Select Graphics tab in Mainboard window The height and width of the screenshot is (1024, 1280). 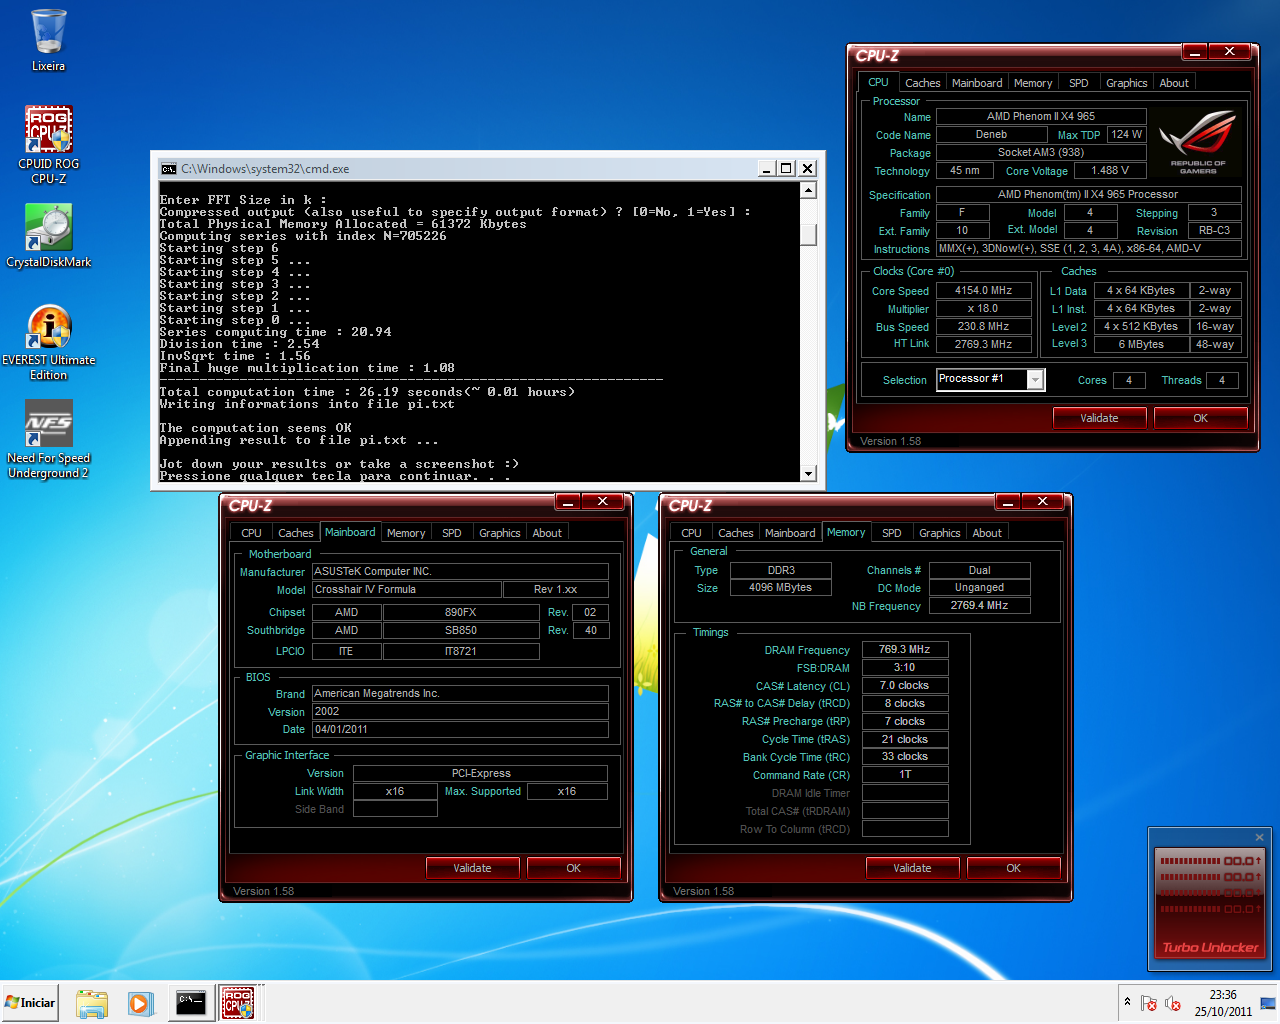click(x=499, y=533)
